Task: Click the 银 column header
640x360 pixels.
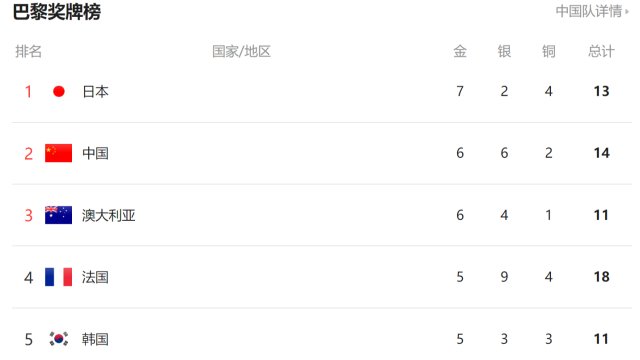Action: tap(504, 51)
